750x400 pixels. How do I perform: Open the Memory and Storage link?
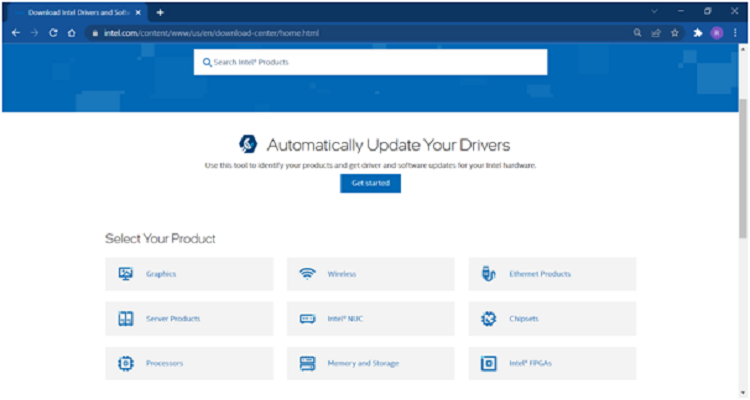click(363, 364)
